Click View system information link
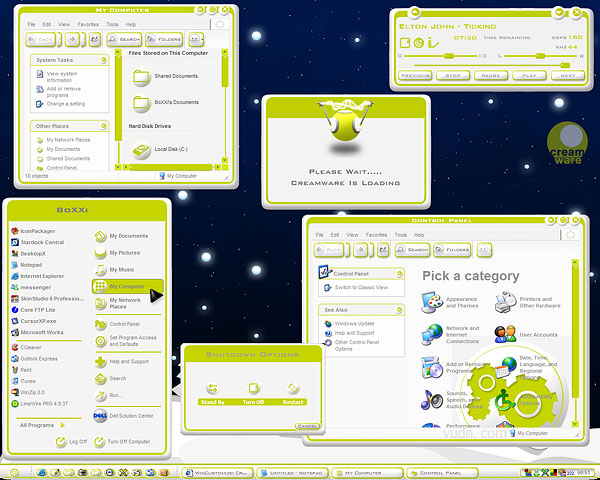Screen dimensions: 600x480 pyautogui.click(x=62, y=77)
